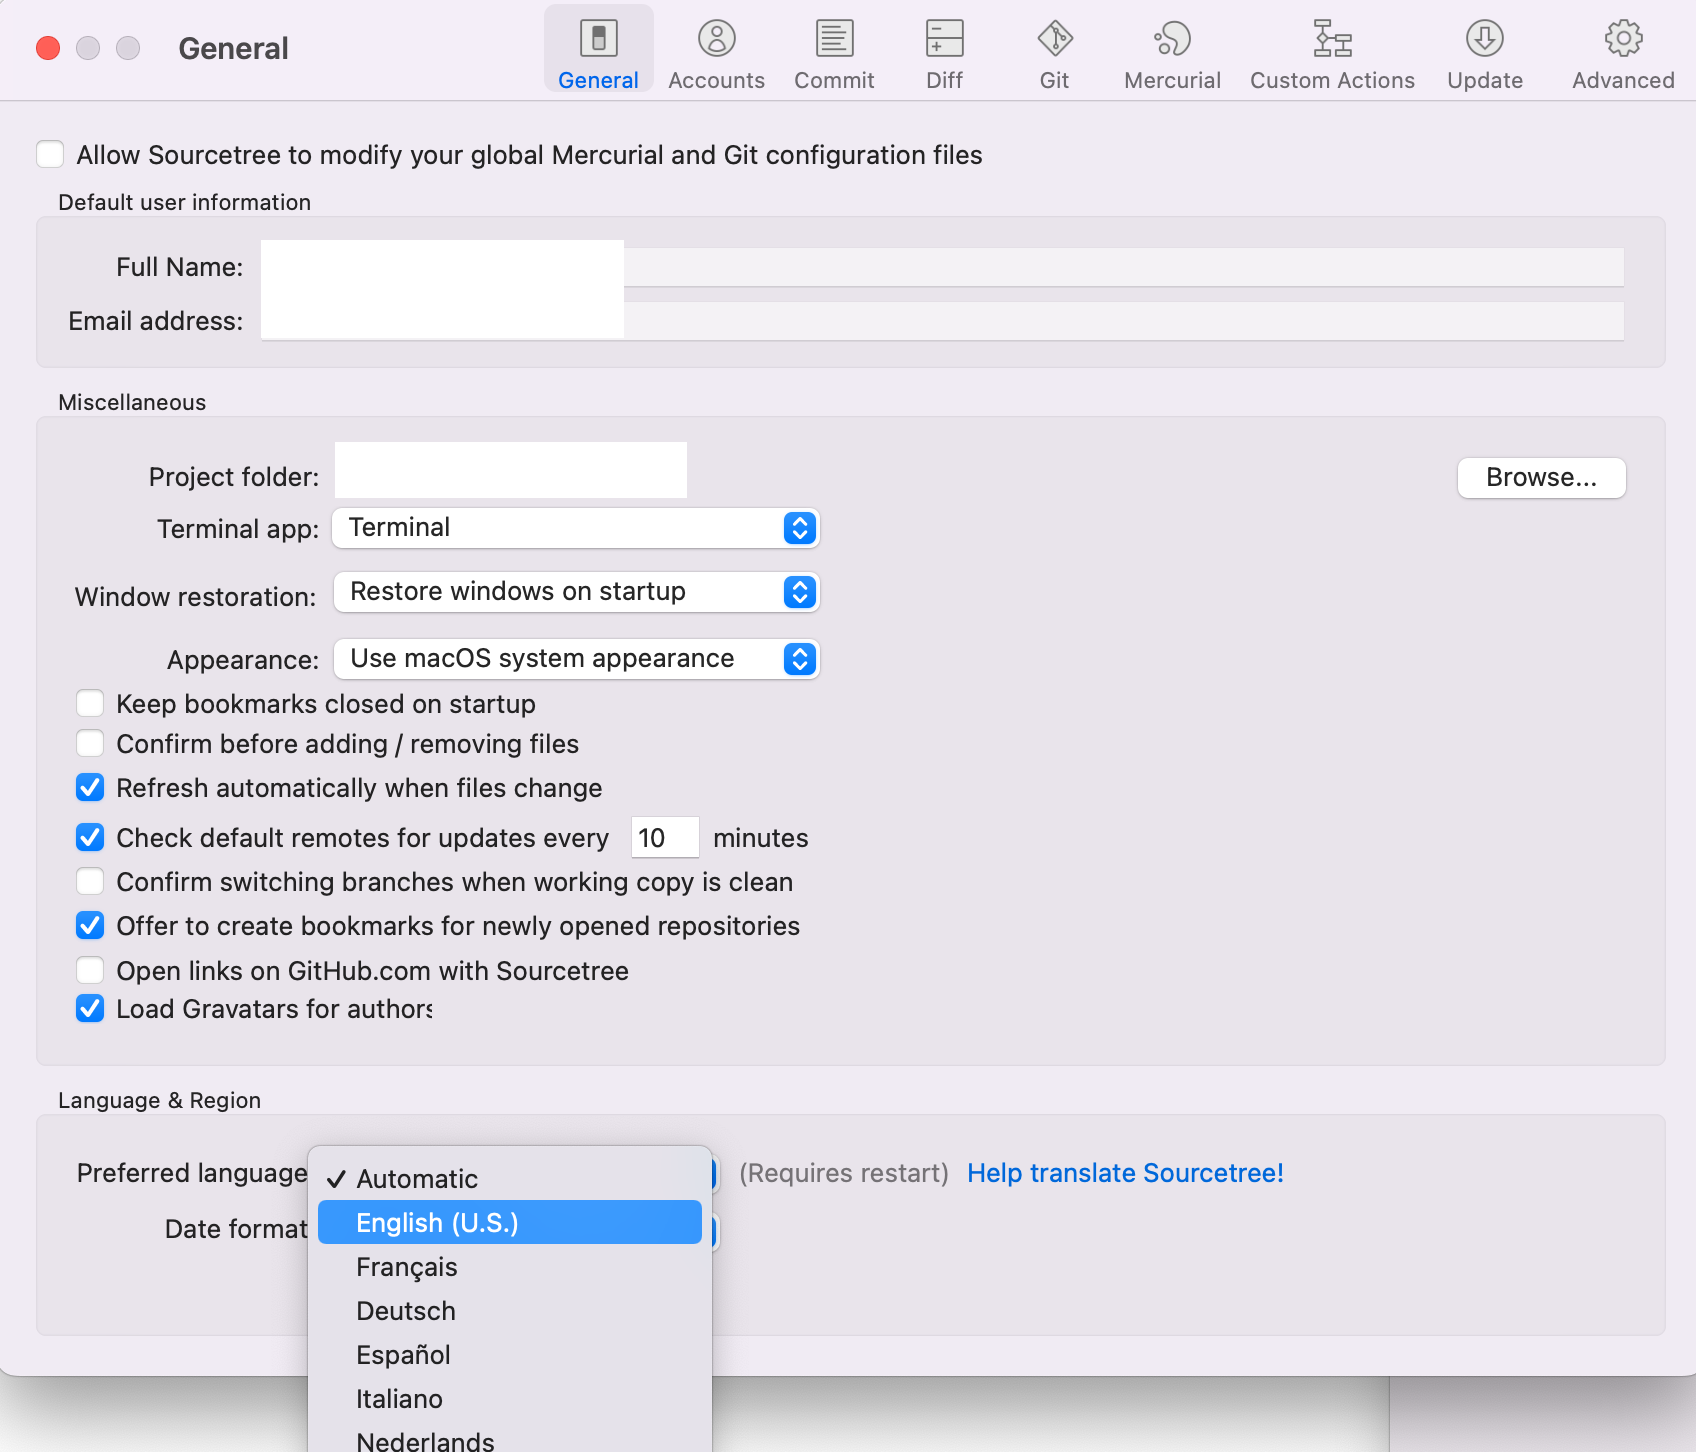
Task: Click the Email address input field
Action: [942, 320]
